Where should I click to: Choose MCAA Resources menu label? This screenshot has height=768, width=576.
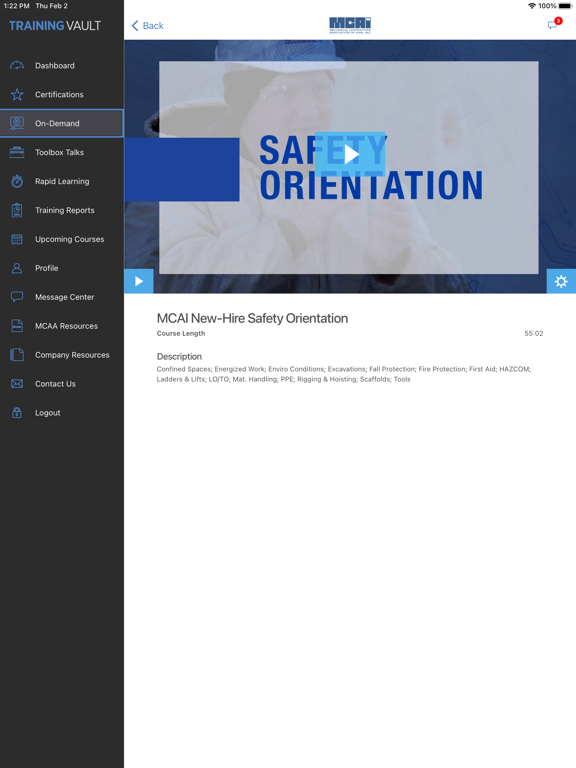[x=67, y=326]
